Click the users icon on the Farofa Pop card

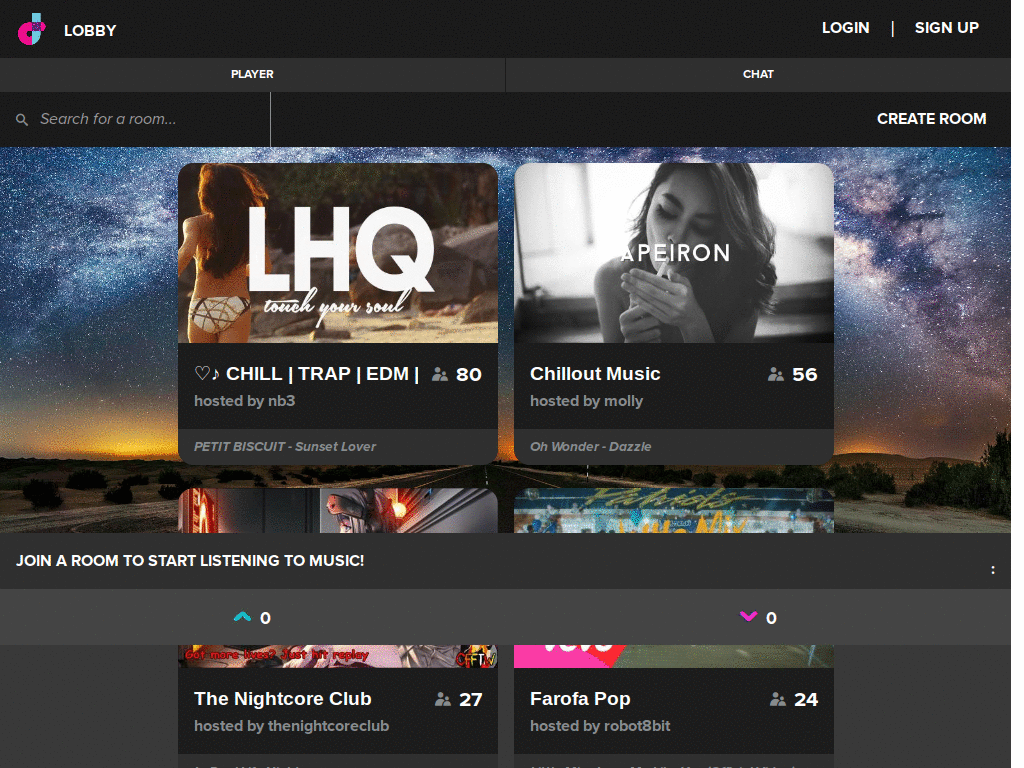click(x=777, y=699)
